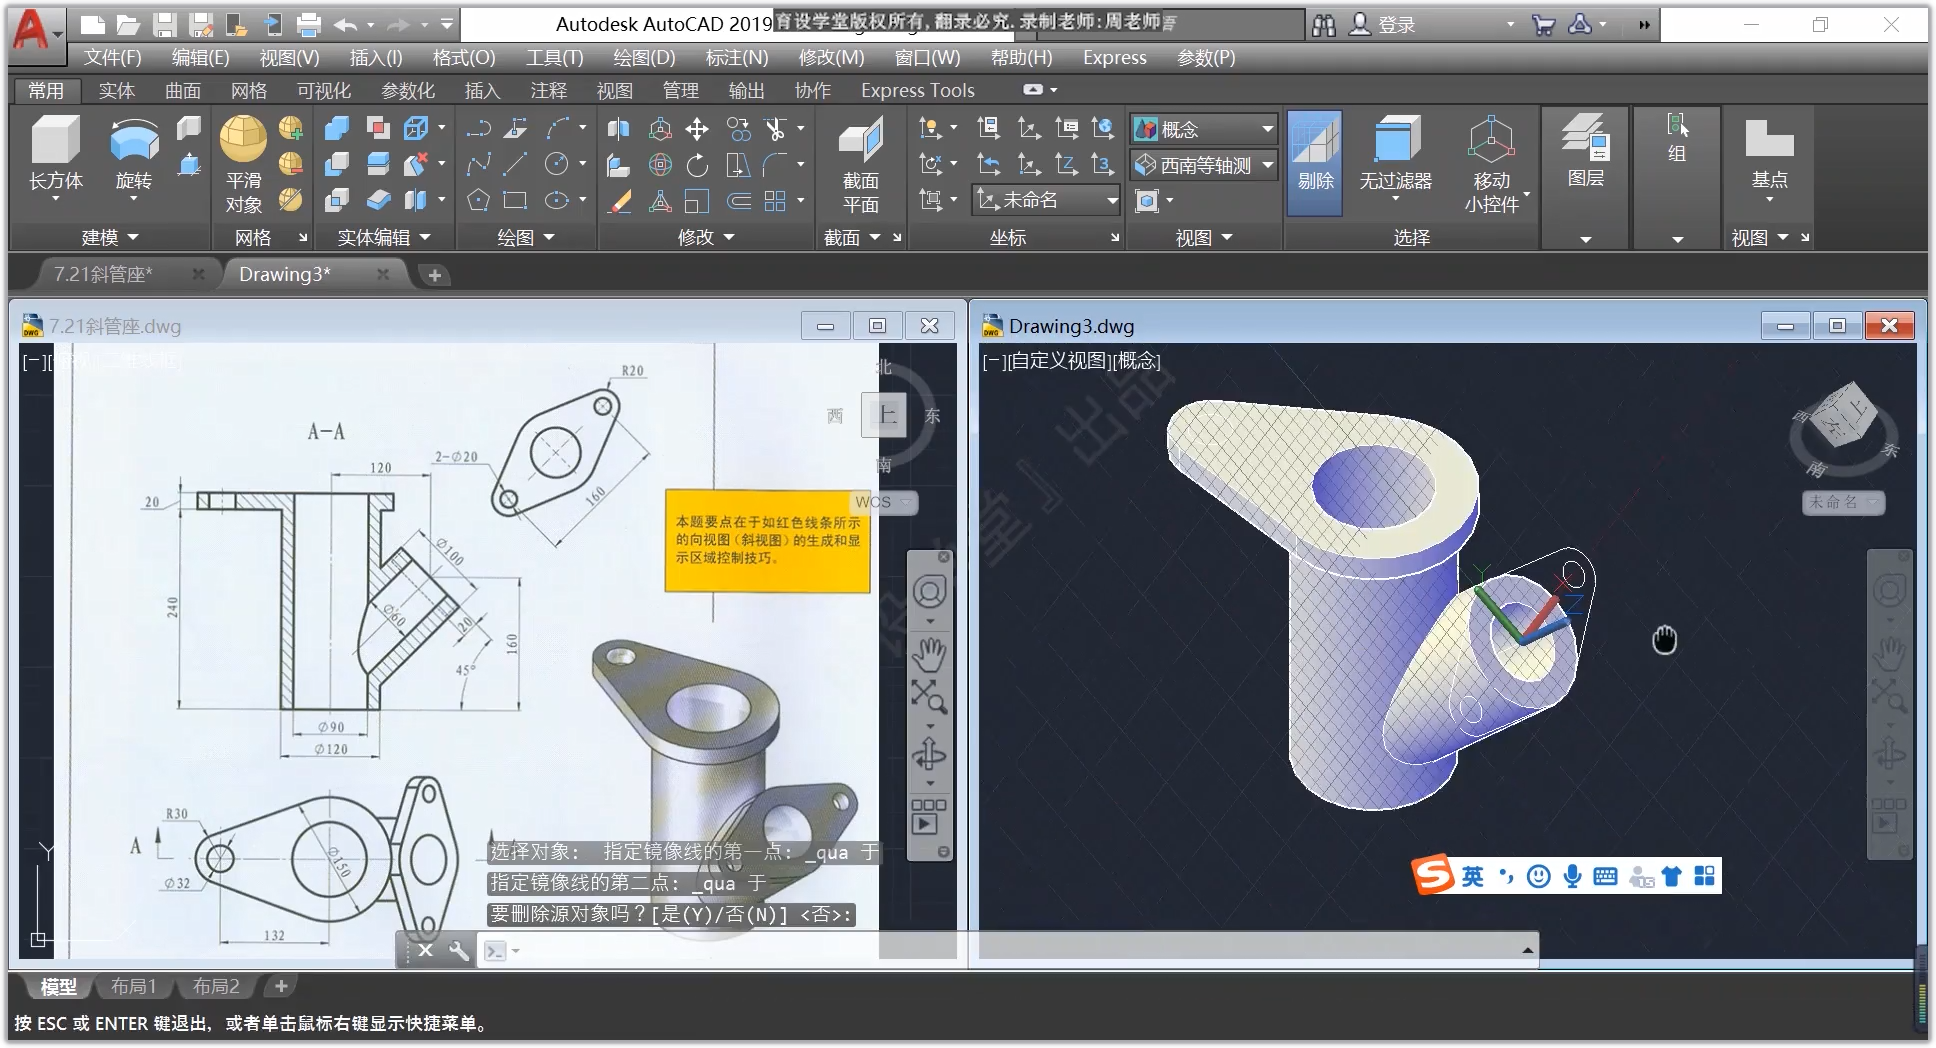Image resolution: width=1936 pixels, height=1048 pixels.
Task: Click the 登录 sign-in button
Action: [1383, 25]
